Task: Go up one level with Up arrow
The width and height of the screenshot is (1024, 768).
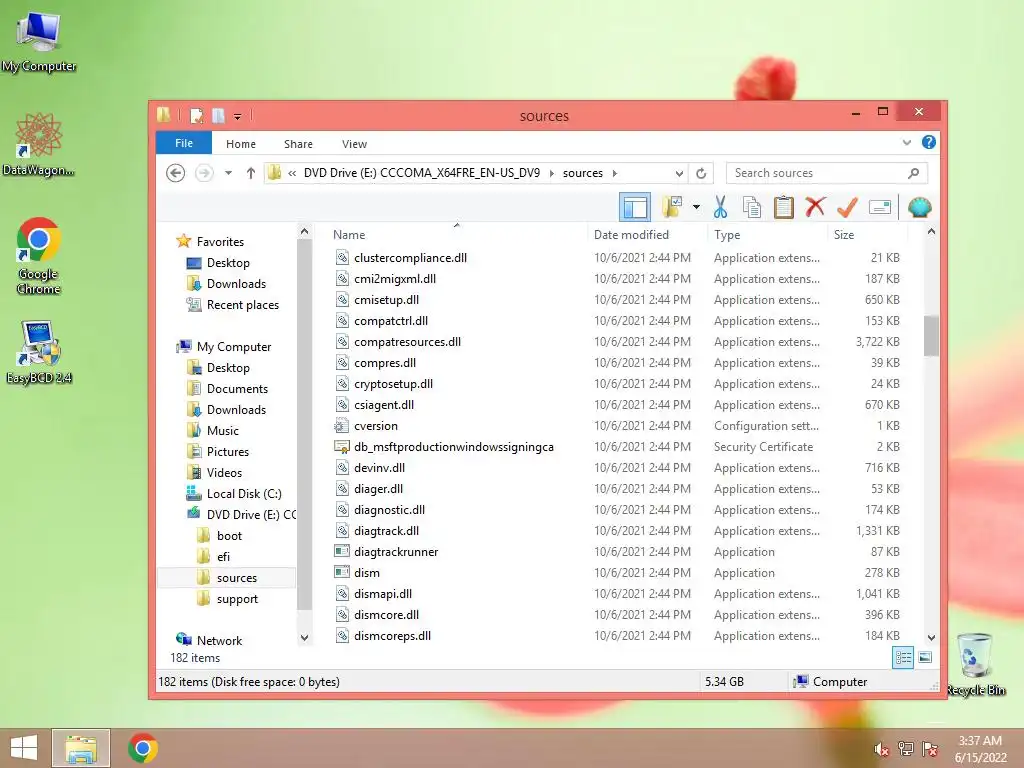Action: pyautogui.click(x=251, y=173)
